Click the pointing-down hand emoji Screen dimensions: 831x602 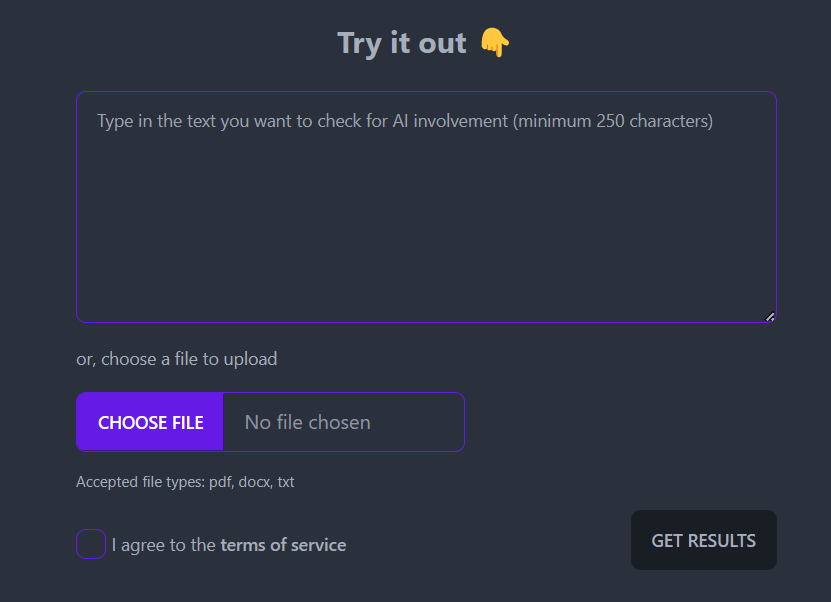495,43
